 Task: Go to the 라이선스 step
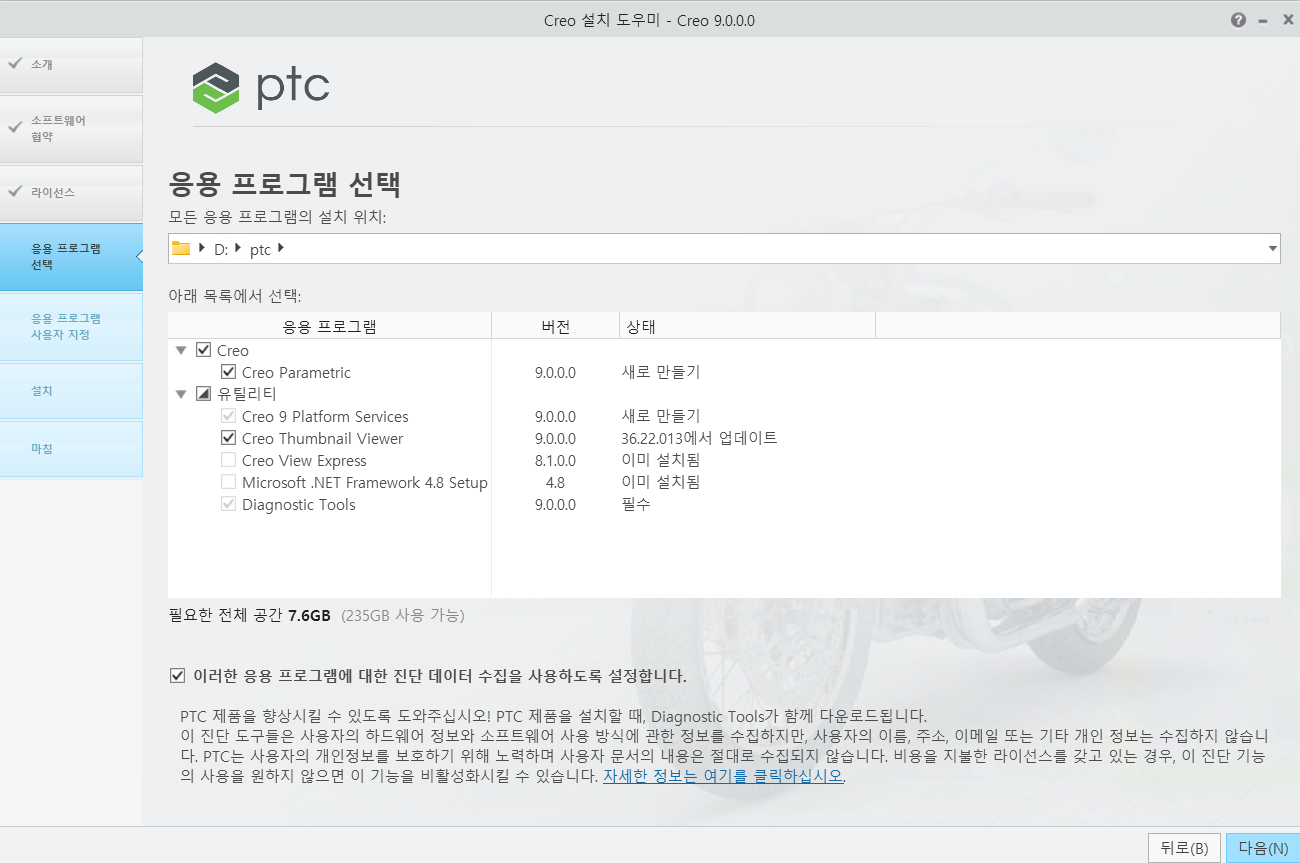[x=71, y=193]
